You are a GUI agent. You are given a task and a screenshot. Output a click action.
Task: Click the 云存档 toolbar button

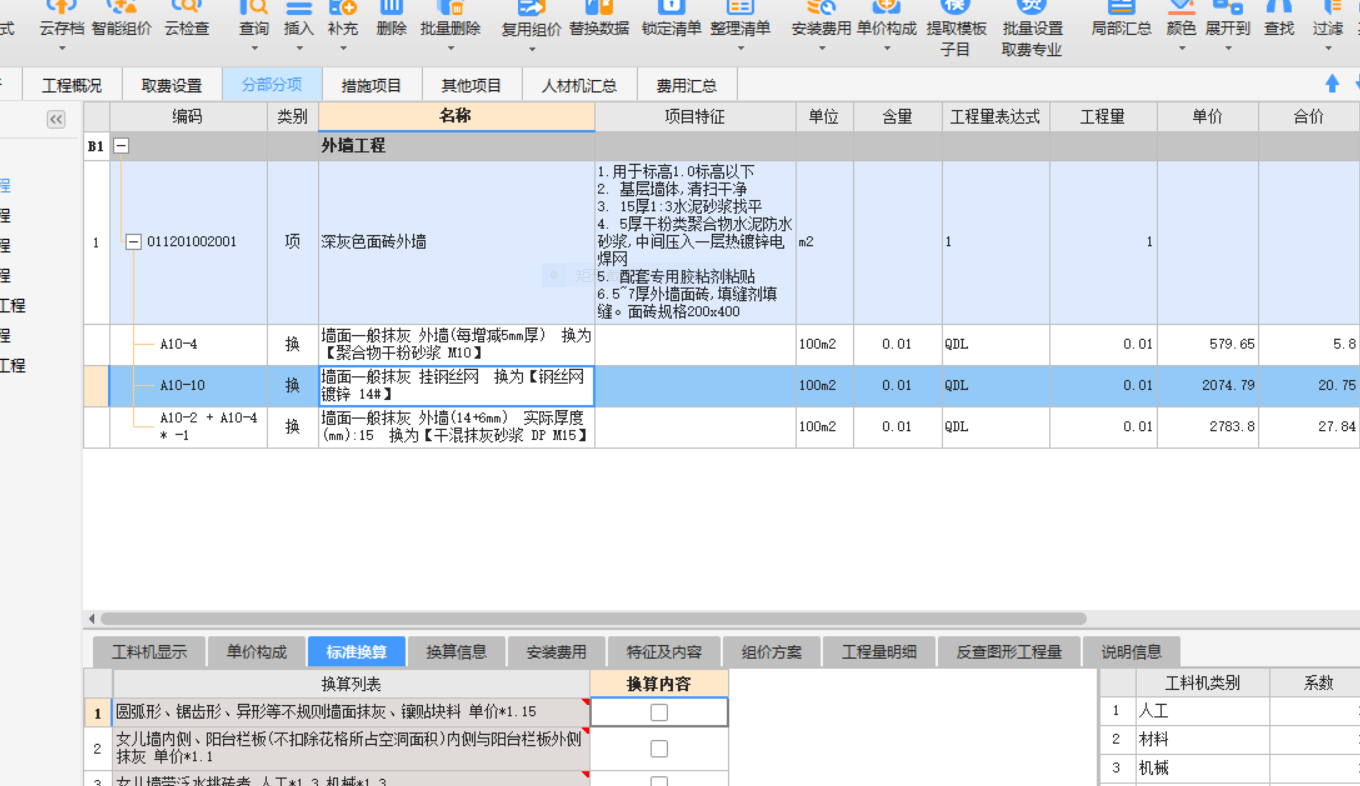(62, 20)
